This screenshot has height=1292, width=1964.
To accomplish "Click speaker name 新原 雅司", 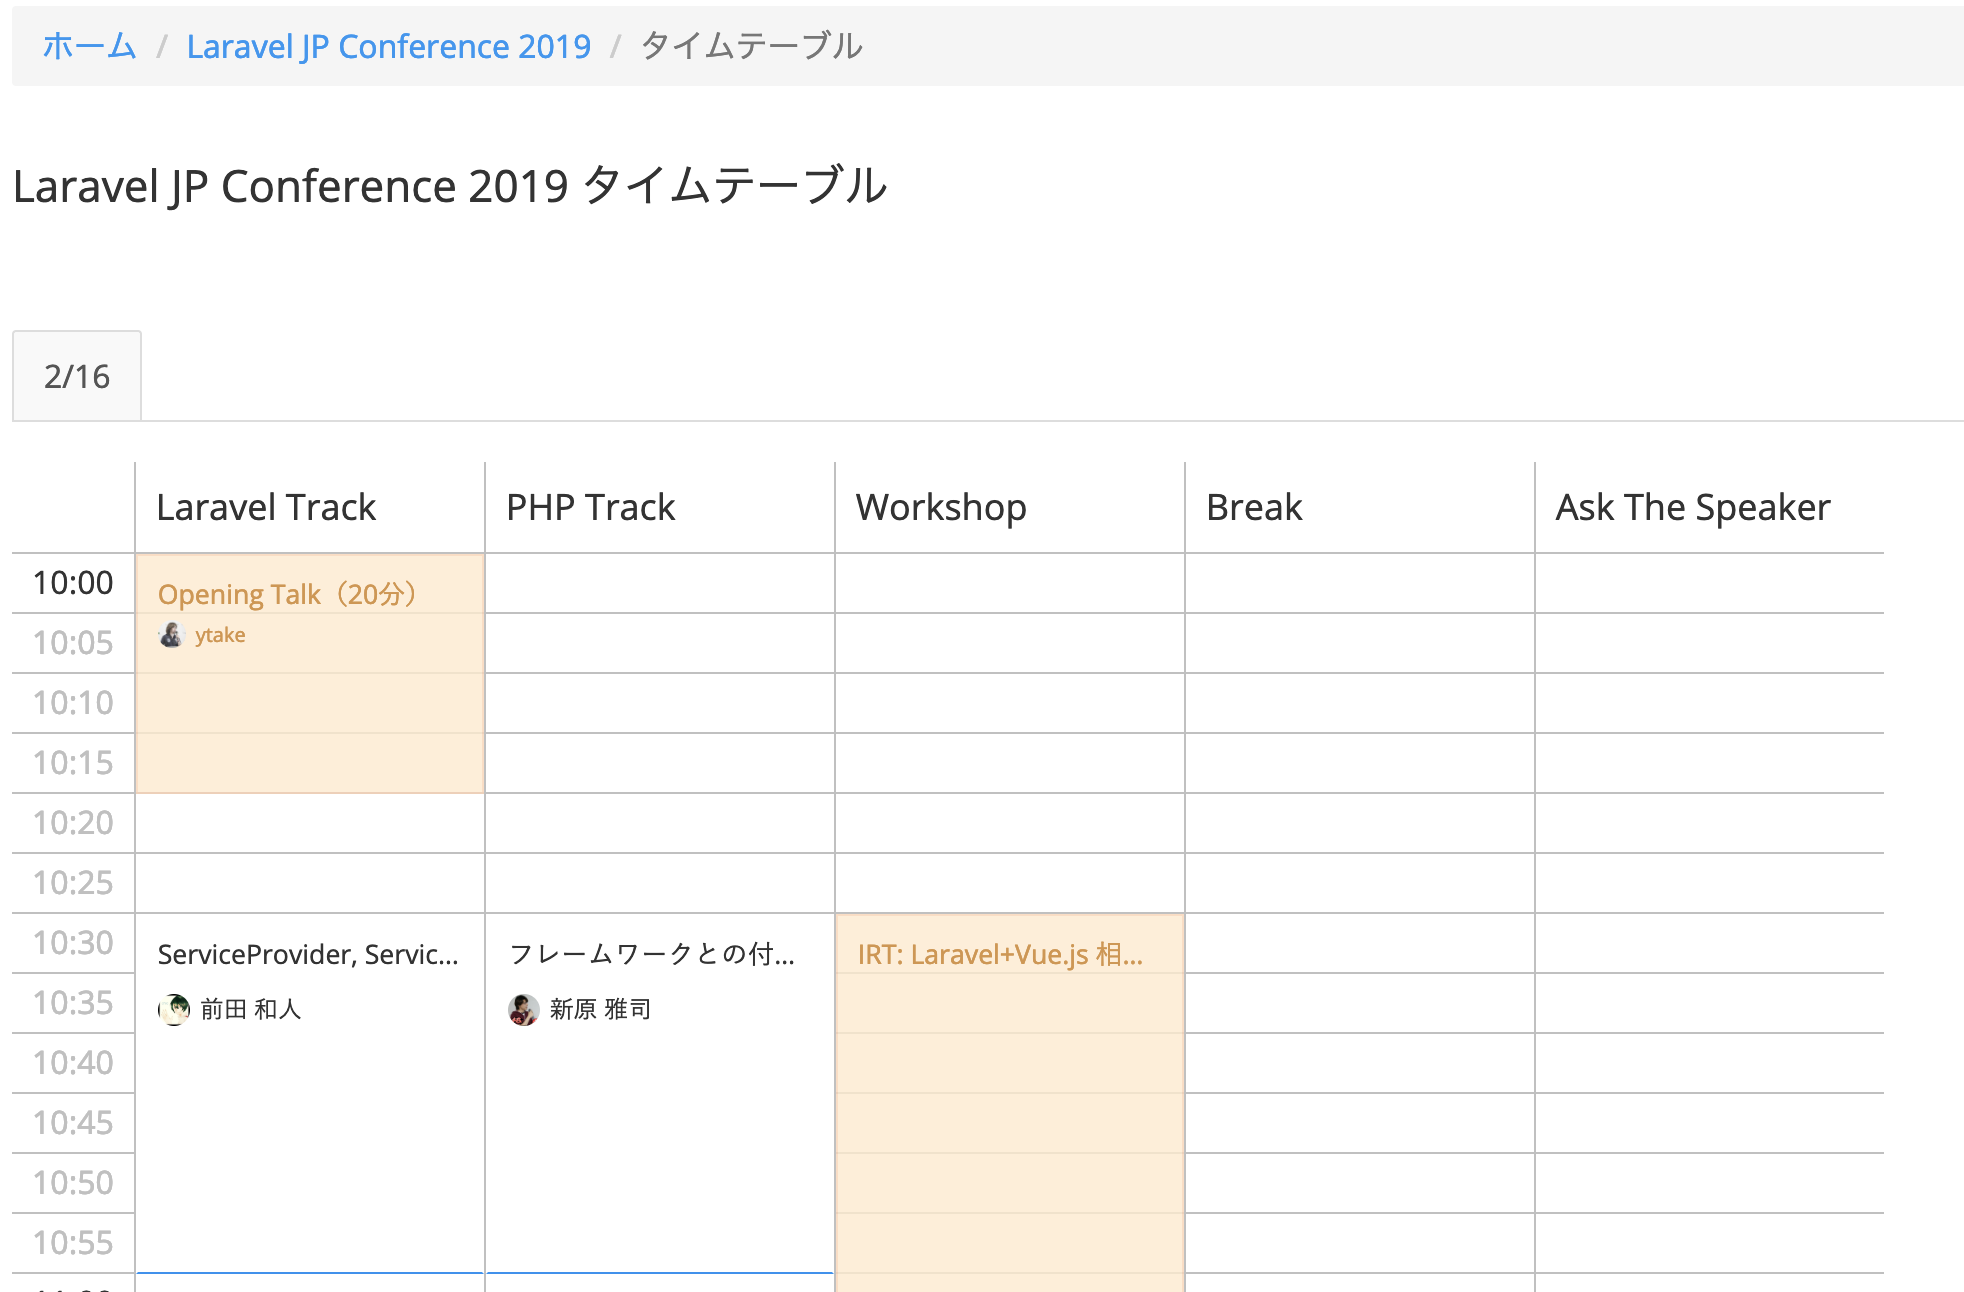I will (600, 1009).
